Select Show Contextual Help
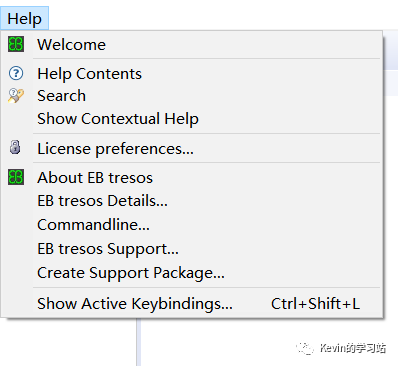 (x=191, y=119)
